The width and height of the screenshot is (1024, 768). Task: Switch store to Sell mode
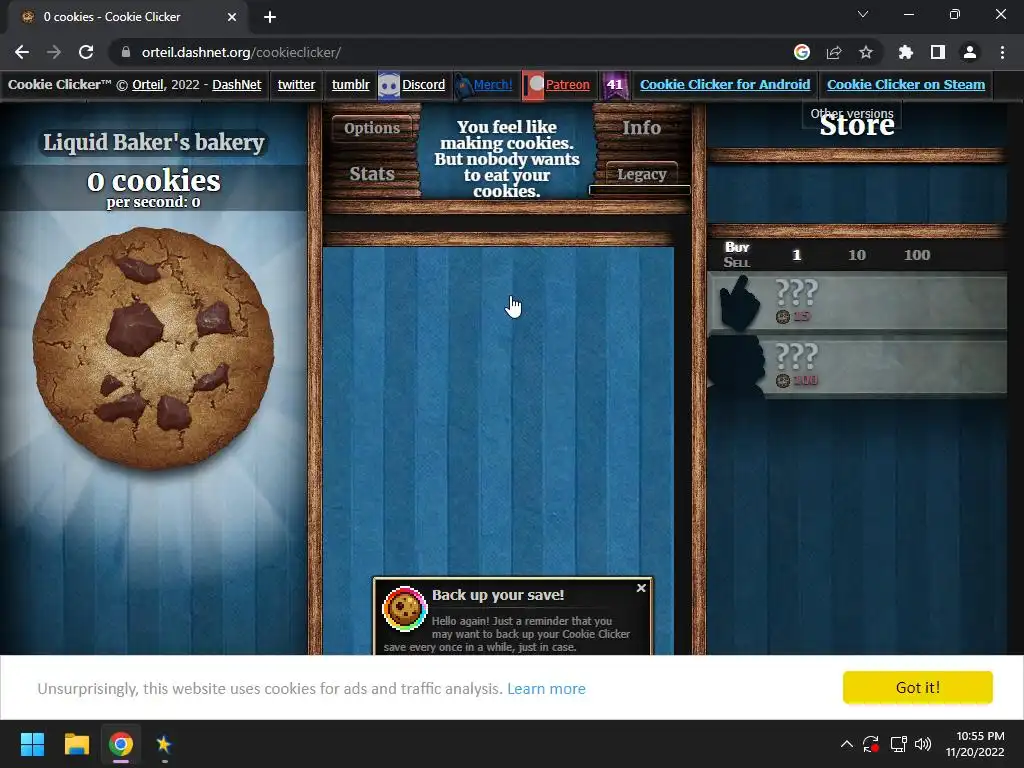point(736,262)
